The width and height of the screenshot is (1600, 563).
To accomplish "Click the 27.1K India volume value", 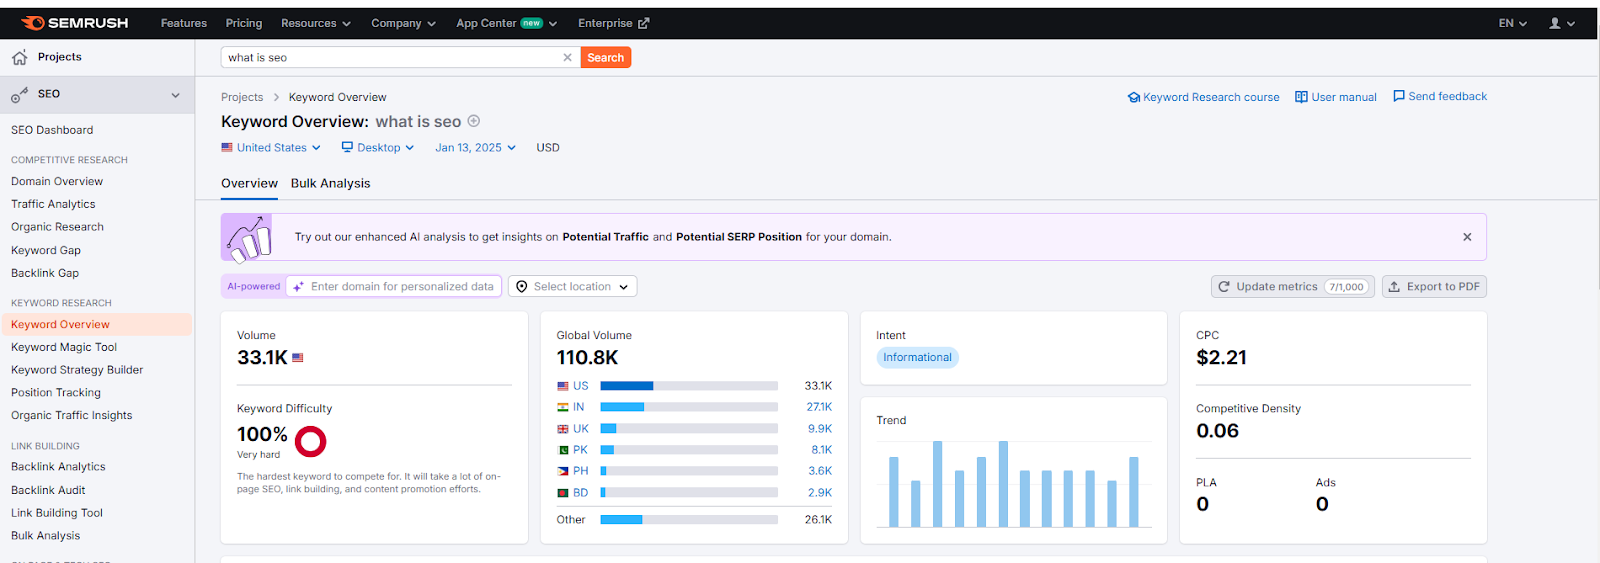I will point(819,407).
